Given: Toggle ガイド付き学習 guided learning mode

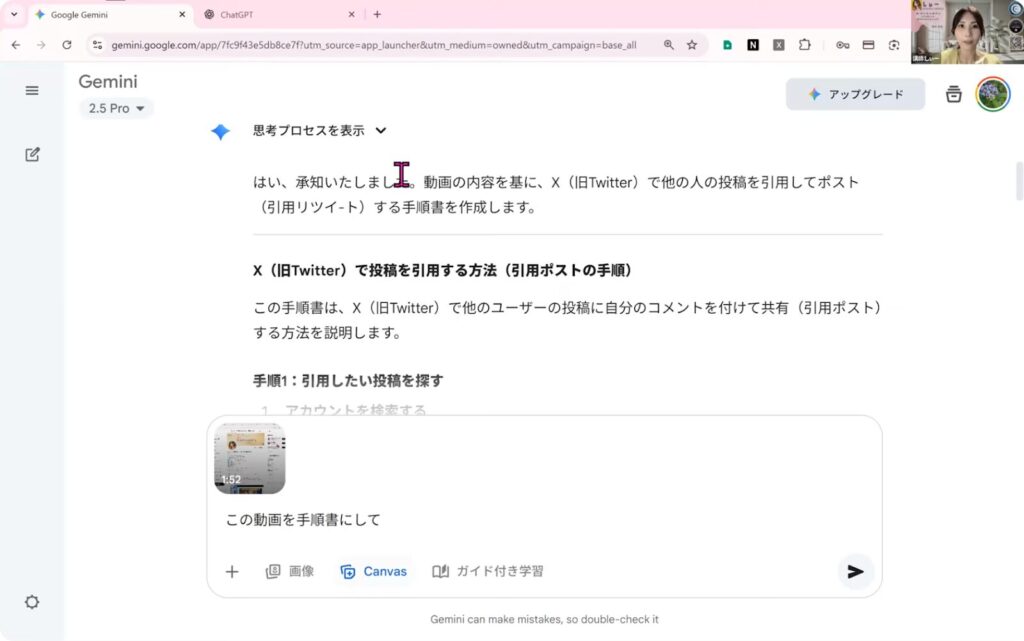Looking at the screenshot, I should [488, 571].
